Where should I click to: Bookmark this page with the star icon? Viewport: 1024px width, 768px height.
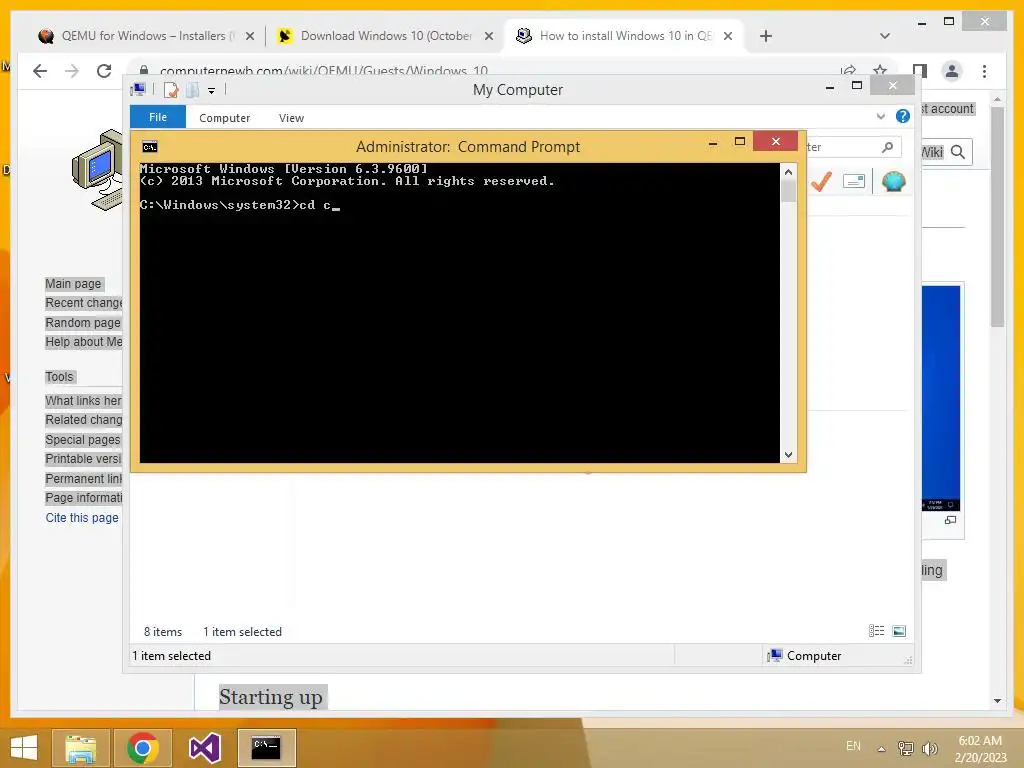point(880,71)
